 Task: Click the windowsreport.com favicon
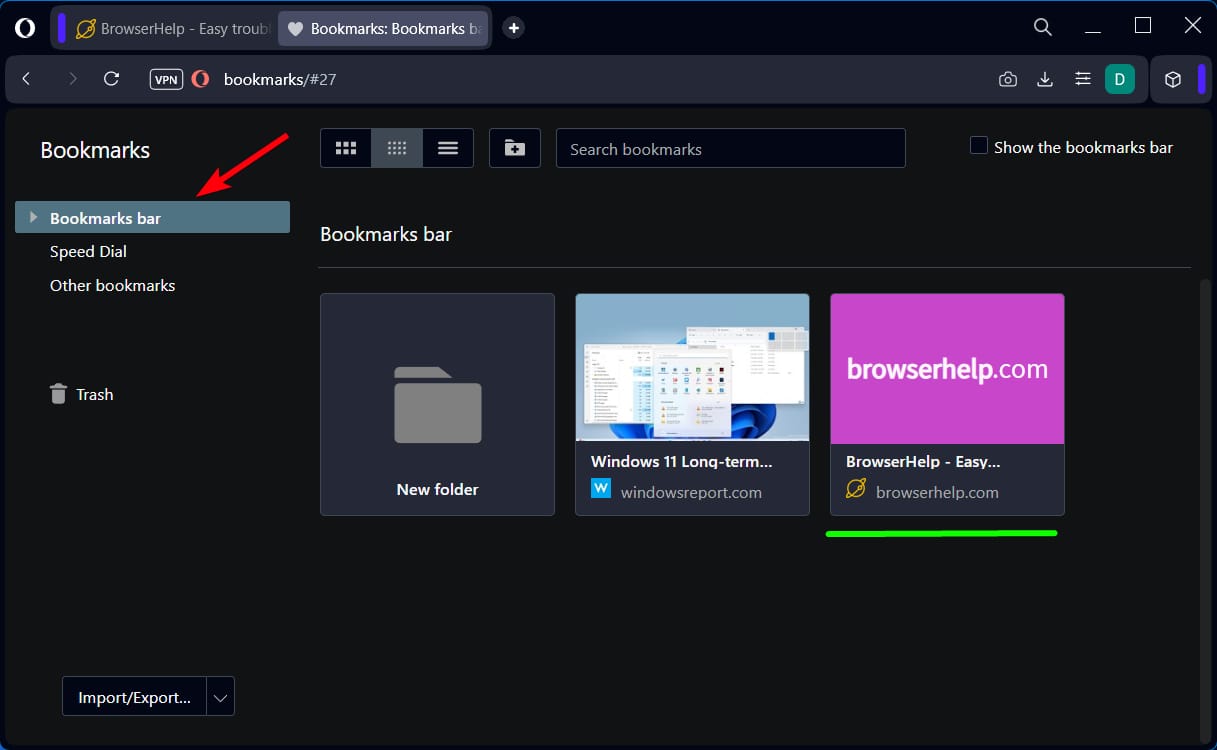coord(601,489)
